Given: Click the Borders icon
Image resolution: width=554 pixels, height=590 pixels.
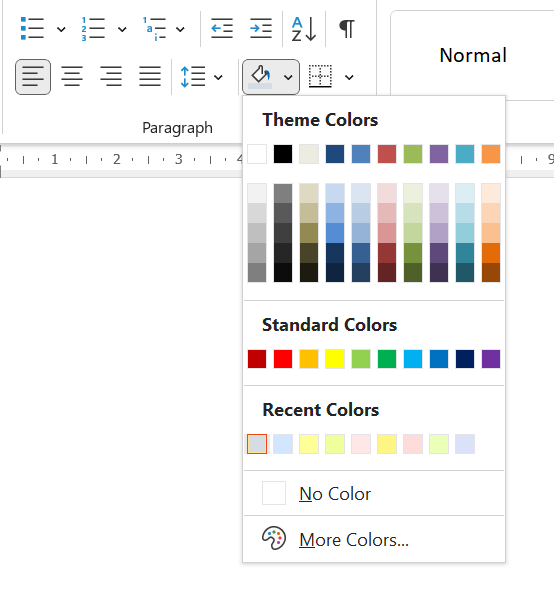Looking at the screenshot, I should click(320, 76).
